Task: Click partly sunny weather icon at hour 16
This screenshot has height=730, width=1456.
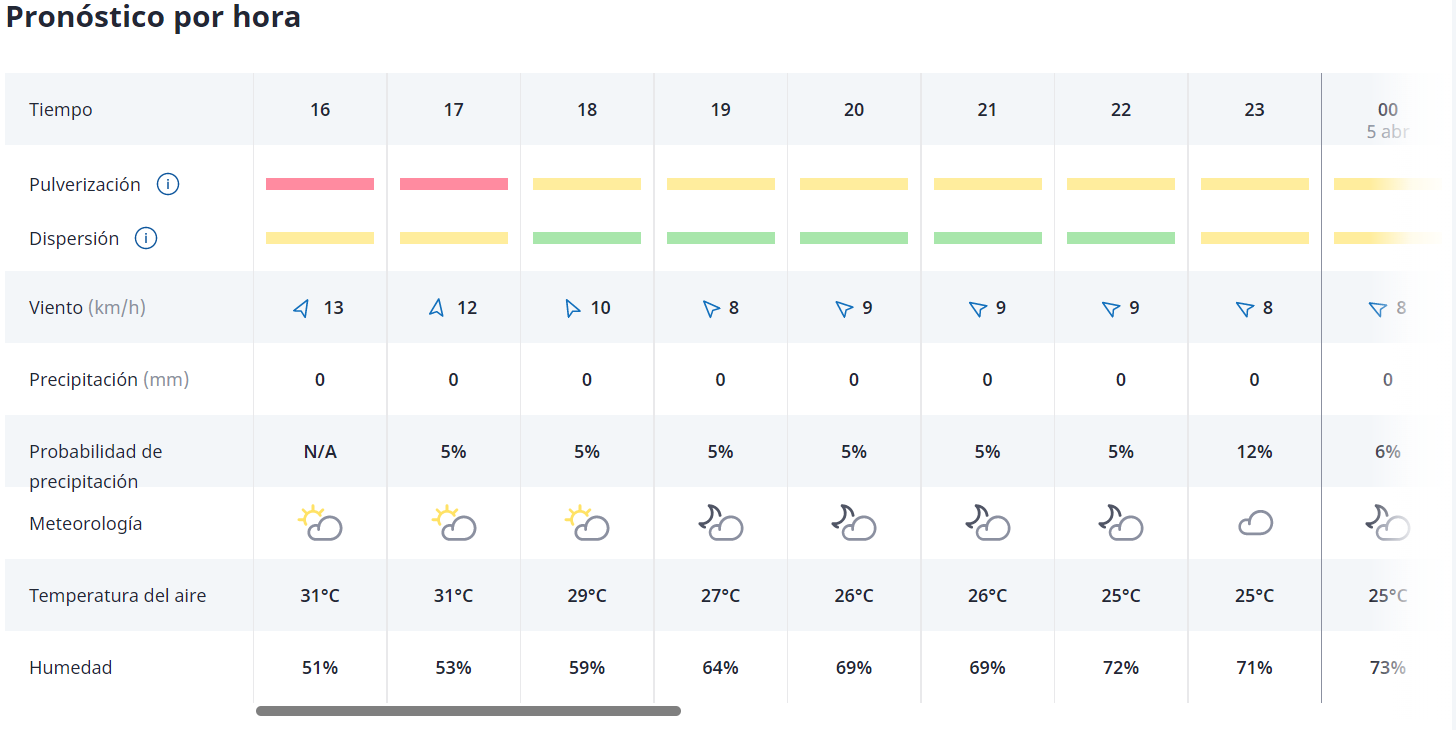Action: 320,523
